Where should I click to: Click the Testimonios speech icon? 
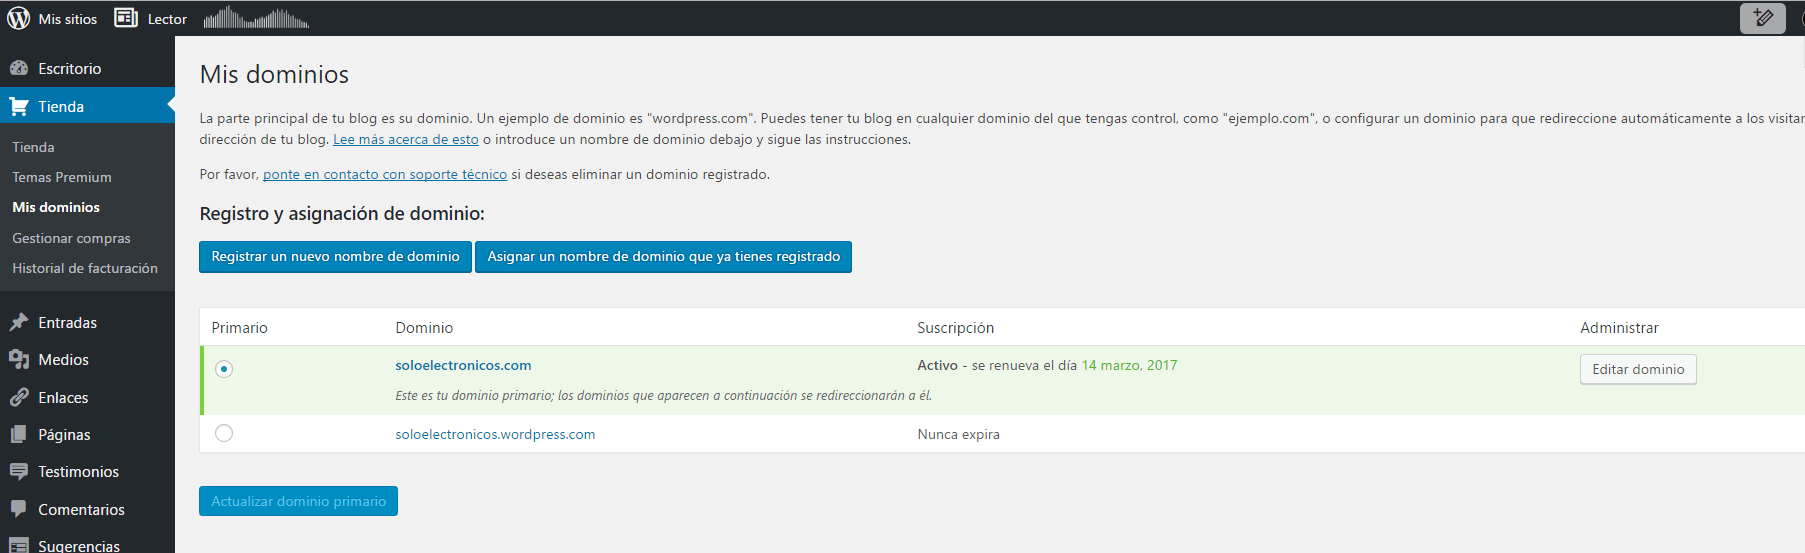(x=19, y=471)
